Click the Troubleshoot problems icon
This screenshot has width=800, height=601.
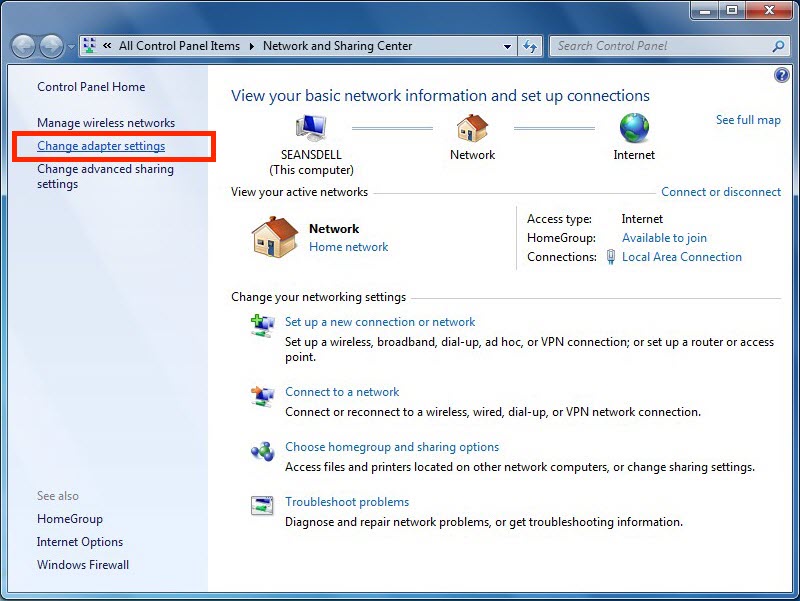click(262, 505)
